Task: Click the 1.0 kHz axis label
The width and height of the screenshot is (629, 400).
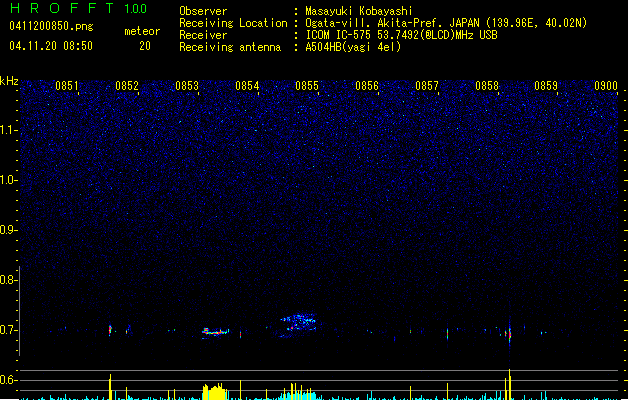Action: [x=8, y=180]
